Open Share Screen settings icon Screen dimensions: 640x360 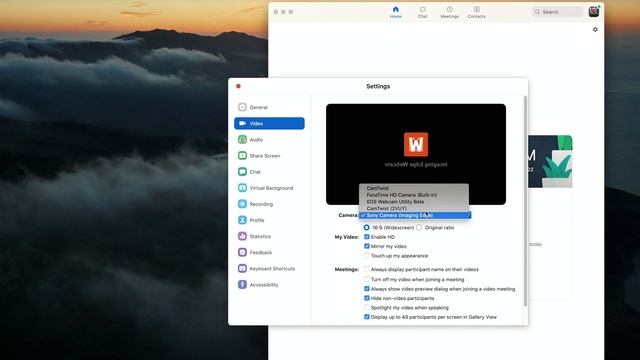(x=242, y=156)
